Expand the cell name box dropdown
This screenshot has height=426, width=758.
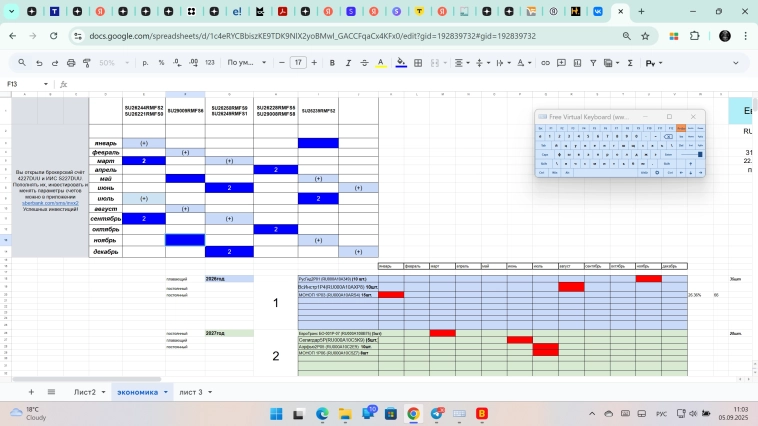(x=46, y=84)
